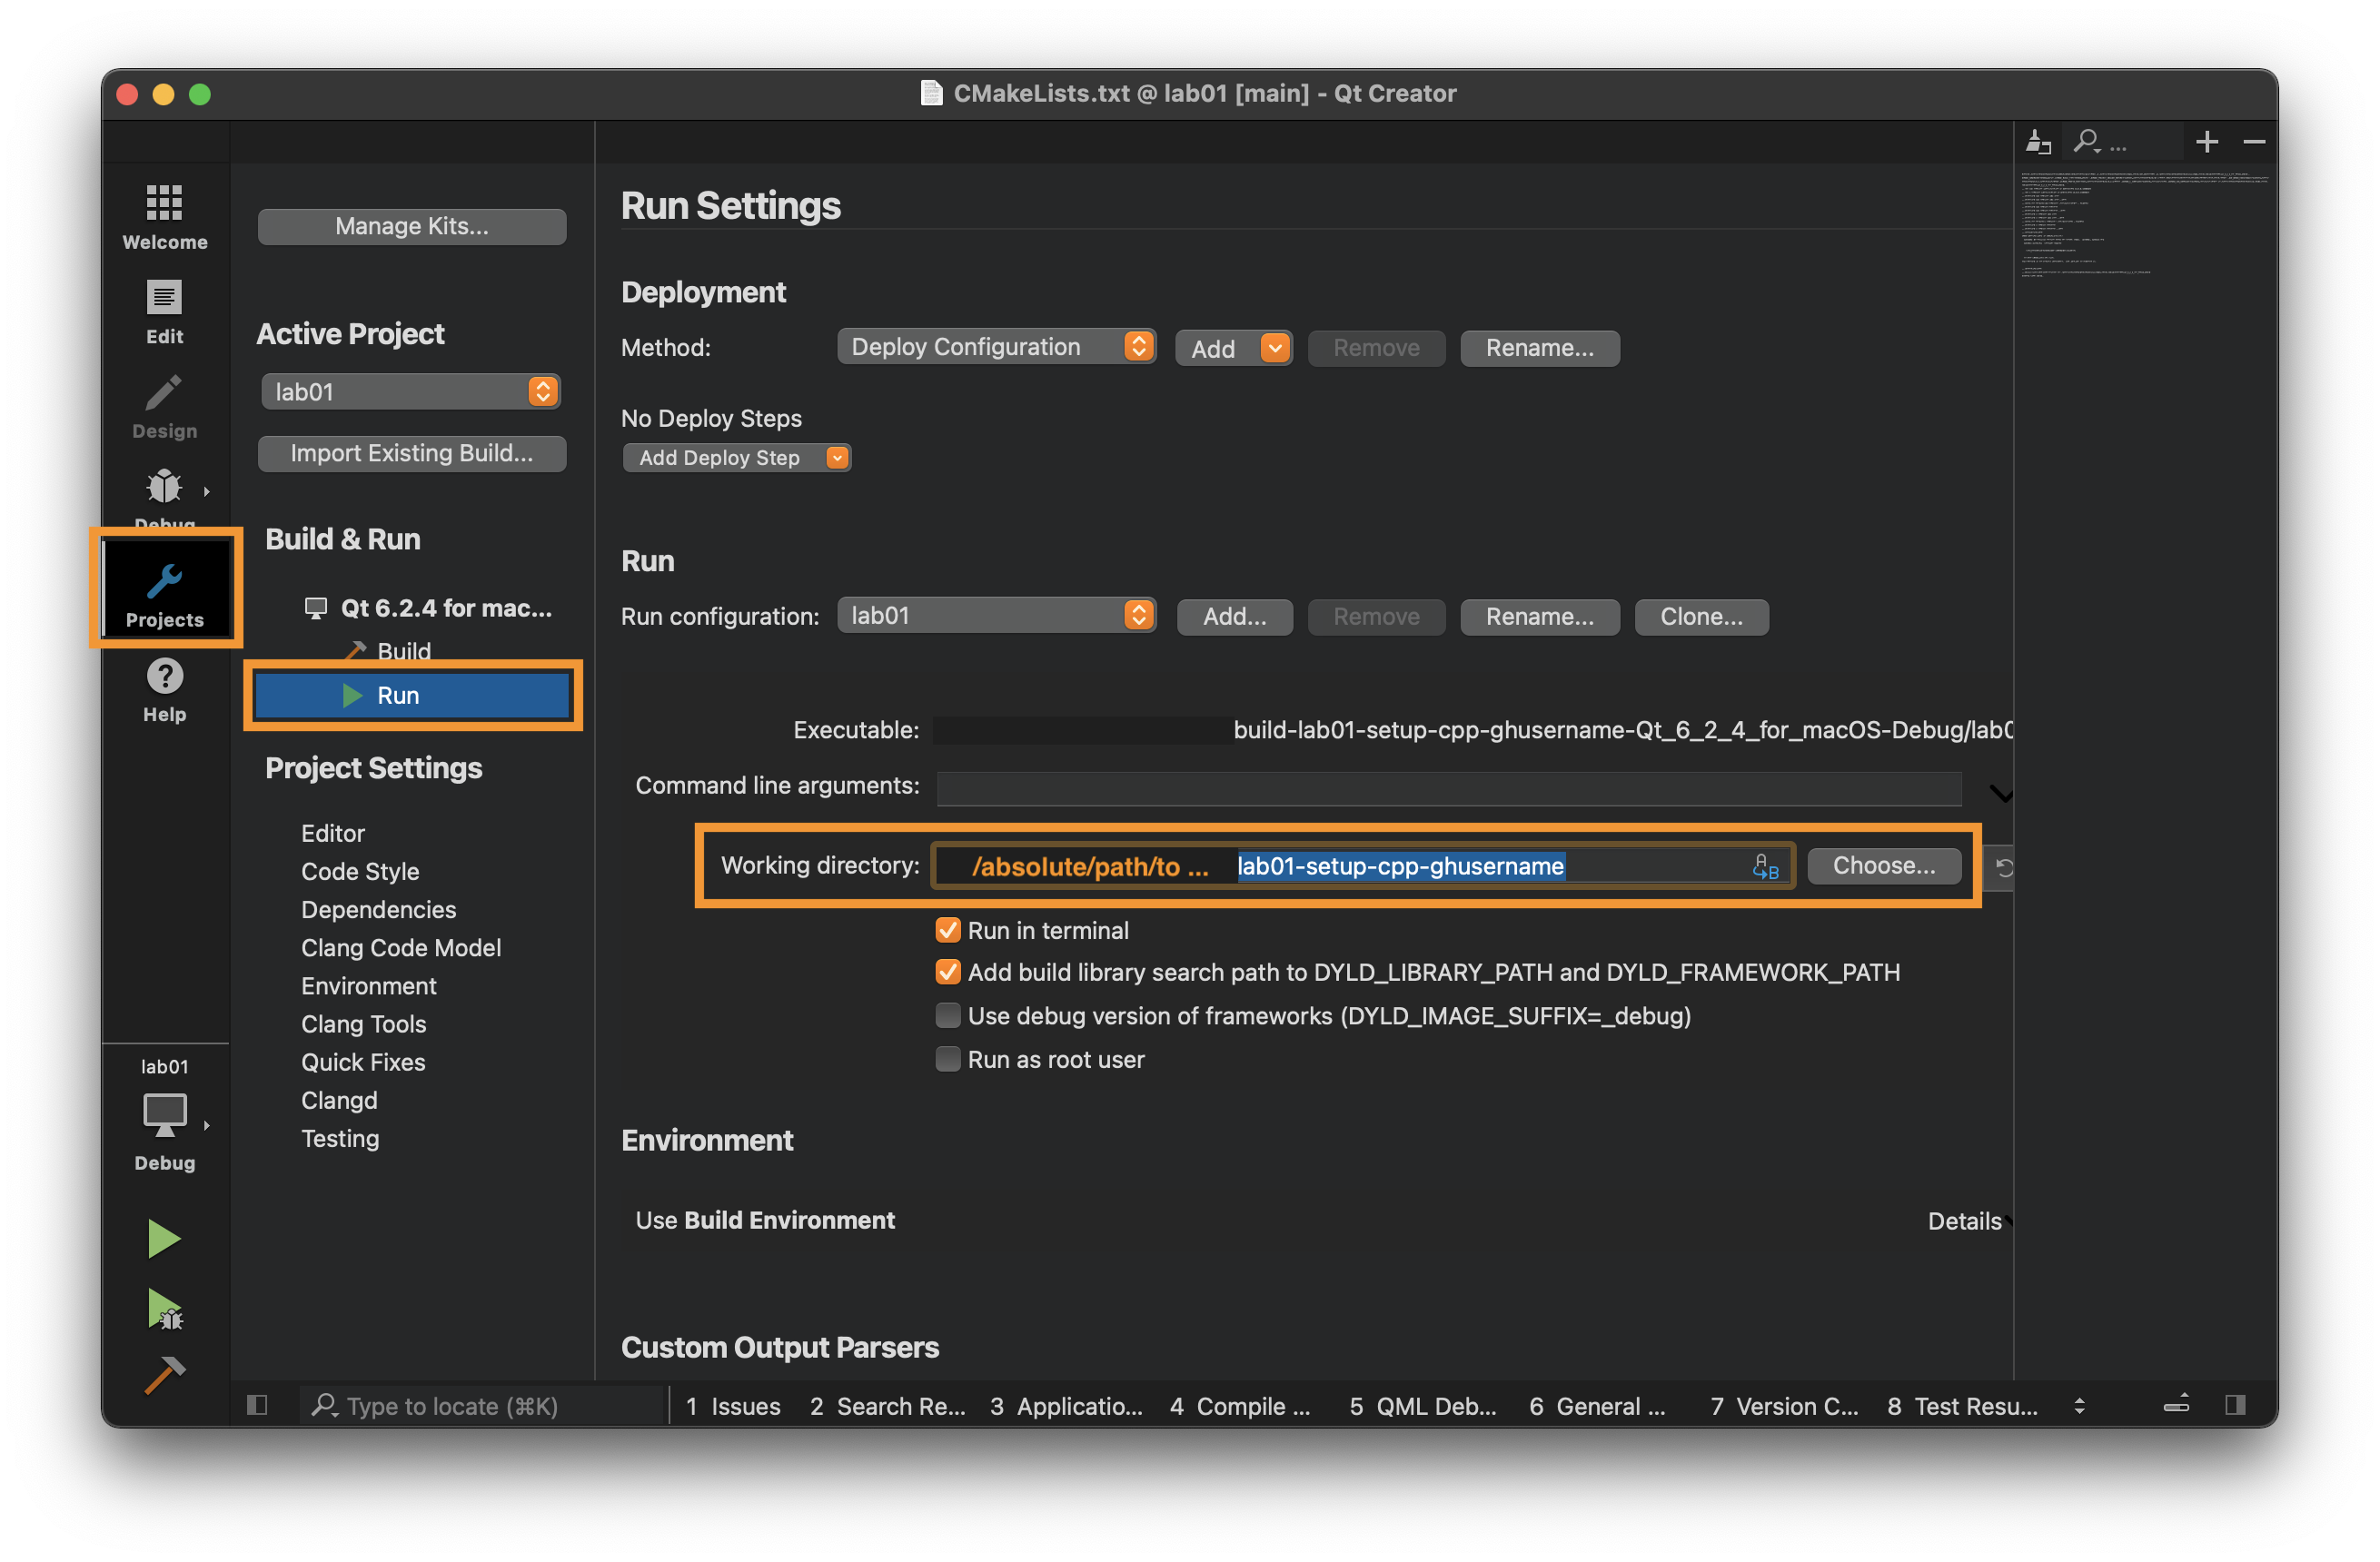The height and width of the screenshot is (1562, 2380).
Task: Start debugging with play-bug icon
Action: point(164,1309)
